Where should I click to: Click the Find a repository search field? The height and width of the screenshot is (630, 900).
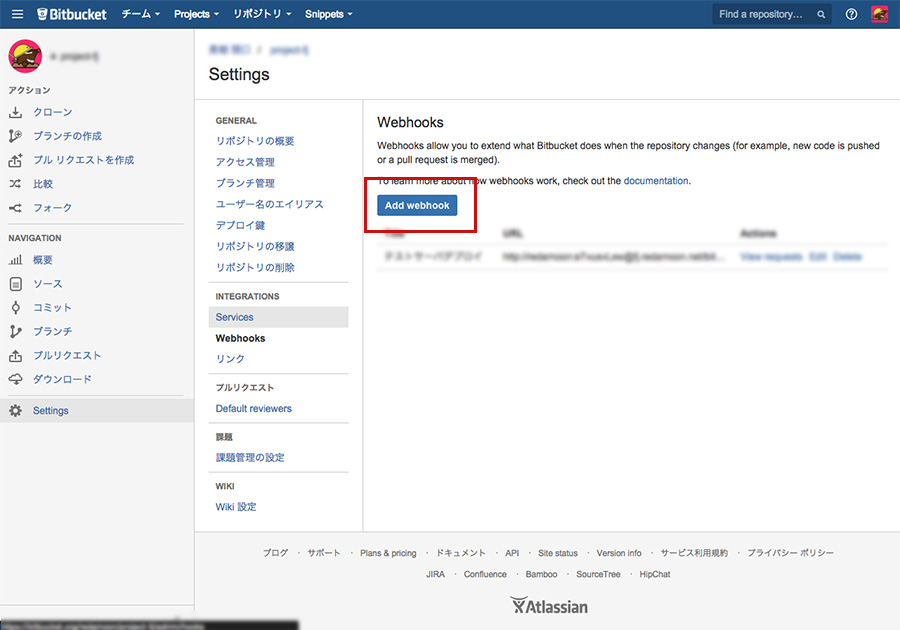tap(763, 14)
